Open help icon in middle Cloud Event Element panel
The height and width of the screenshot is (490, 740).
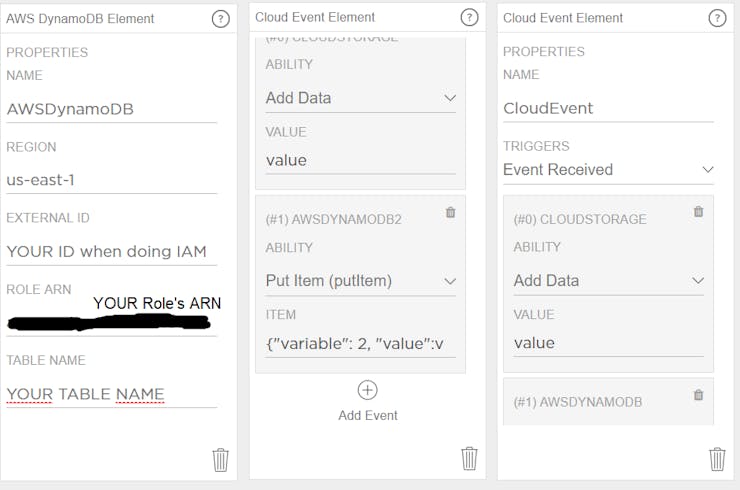pos(469,17)
